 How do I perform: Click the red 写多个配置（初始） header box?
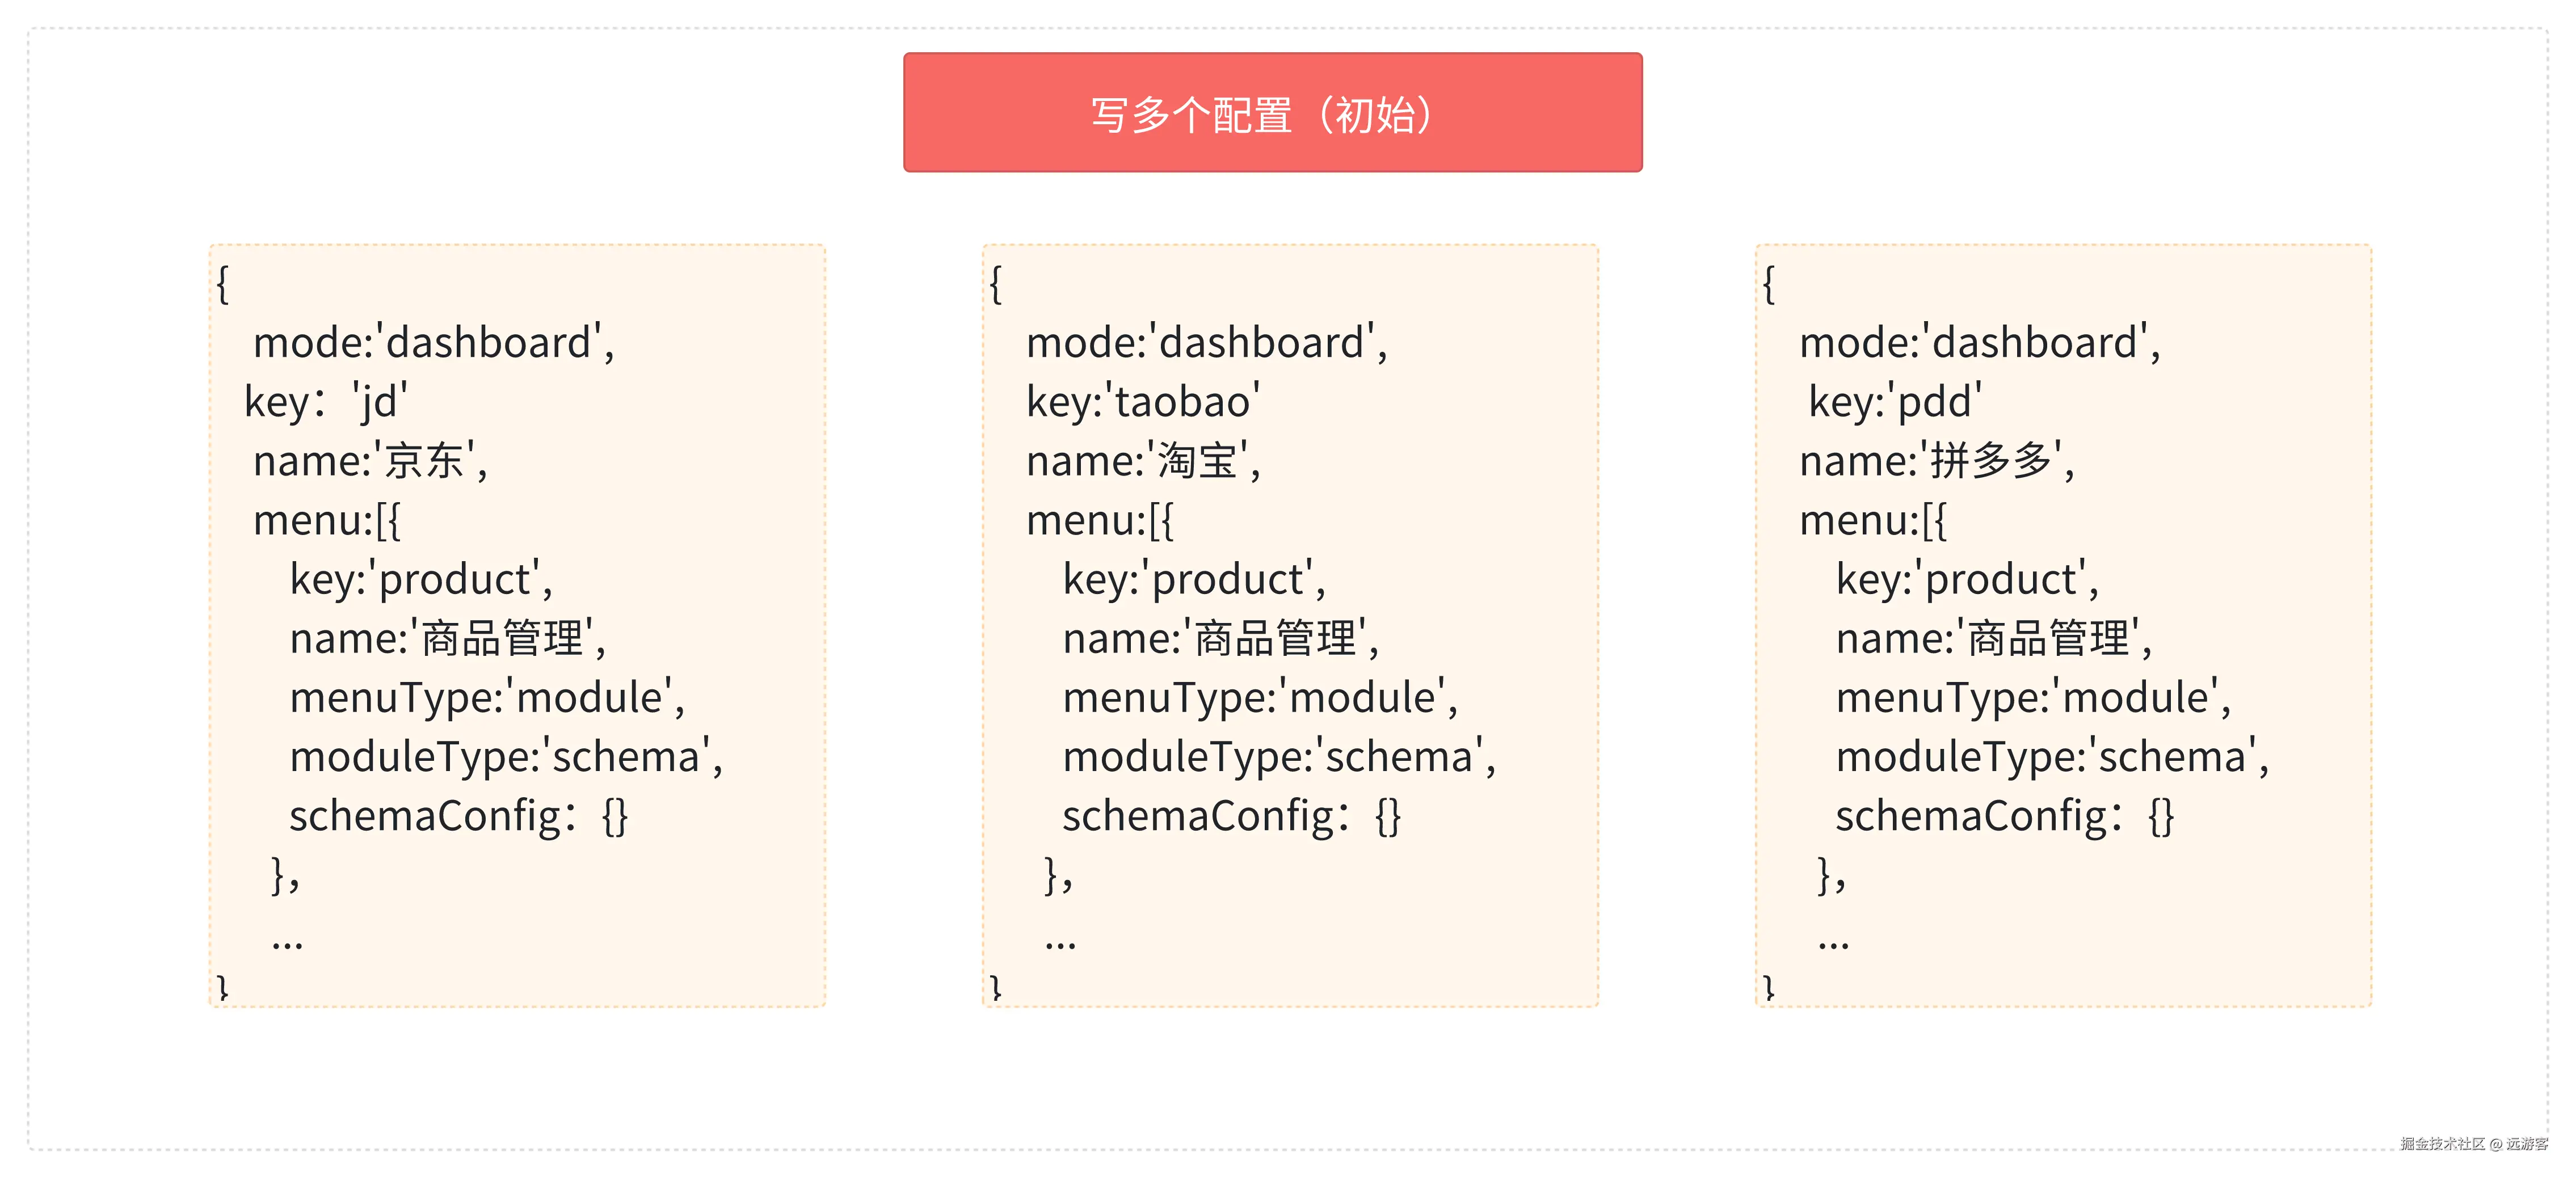[1272, 113]
